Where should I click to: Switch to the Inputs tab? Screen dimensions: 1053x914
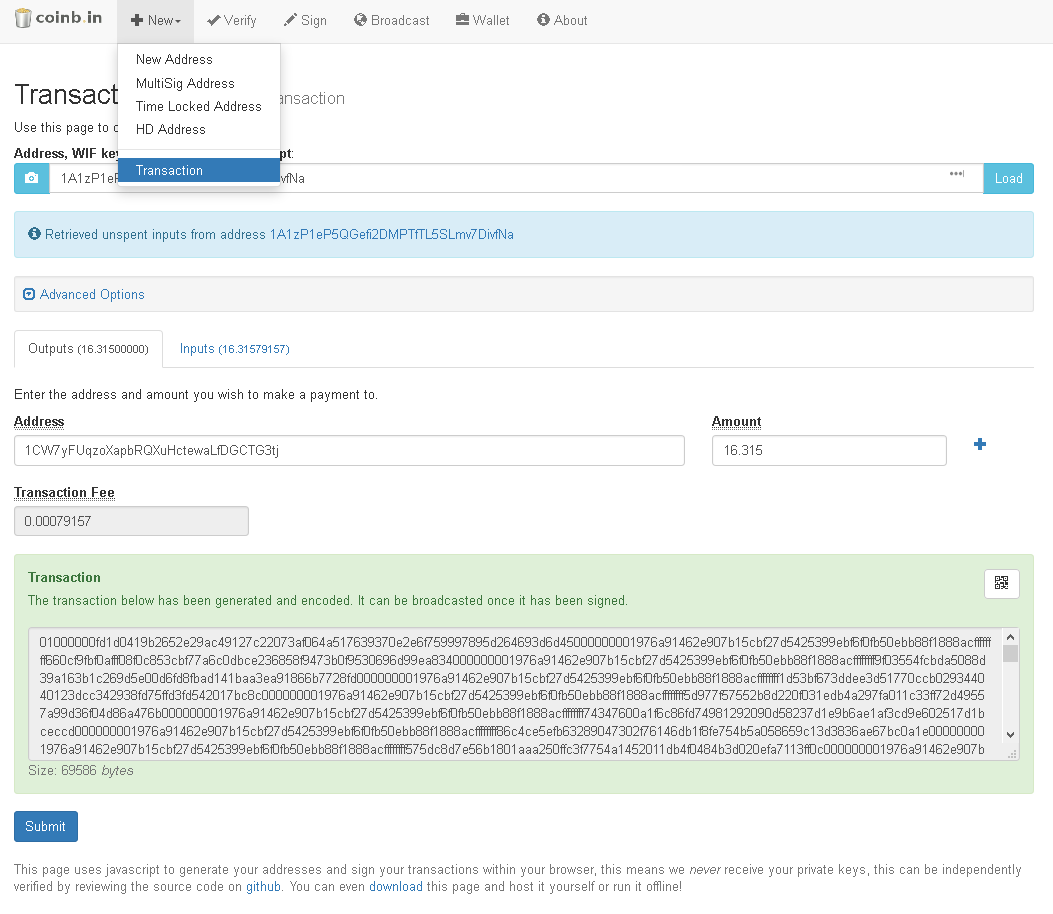(234, 349)
